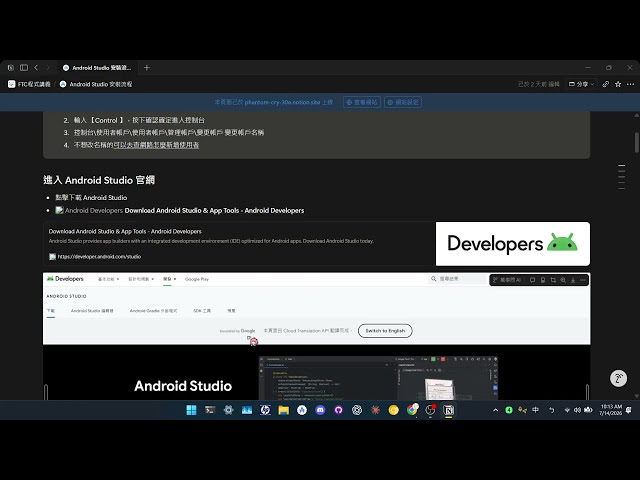Expand second dropdown in Developers nav bar

pyautogui.click(x=141, y=279)
